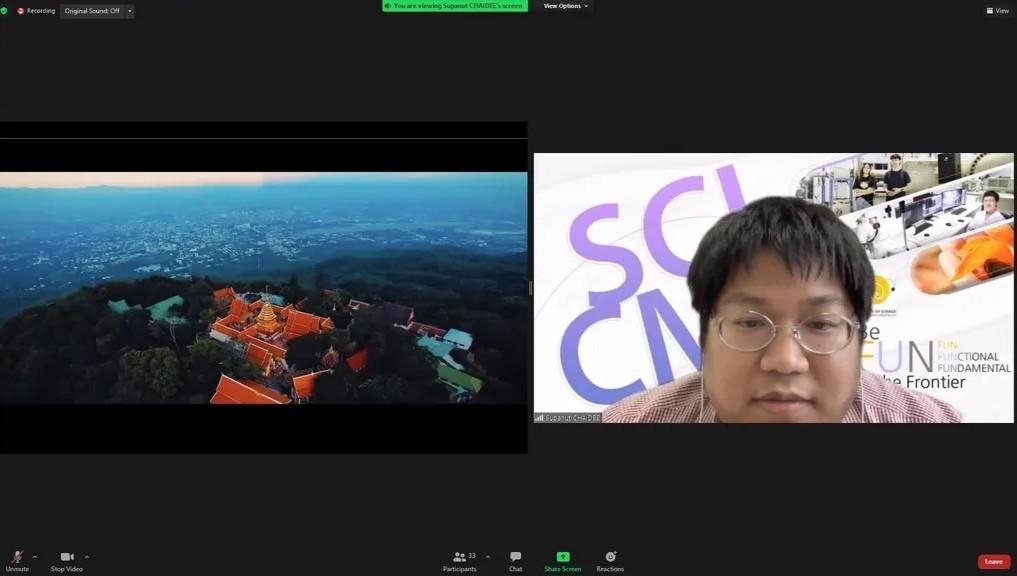This screenshot has width=1017, height=576.
Task: Click the green Share Screen icon
Action: point(562,559)
